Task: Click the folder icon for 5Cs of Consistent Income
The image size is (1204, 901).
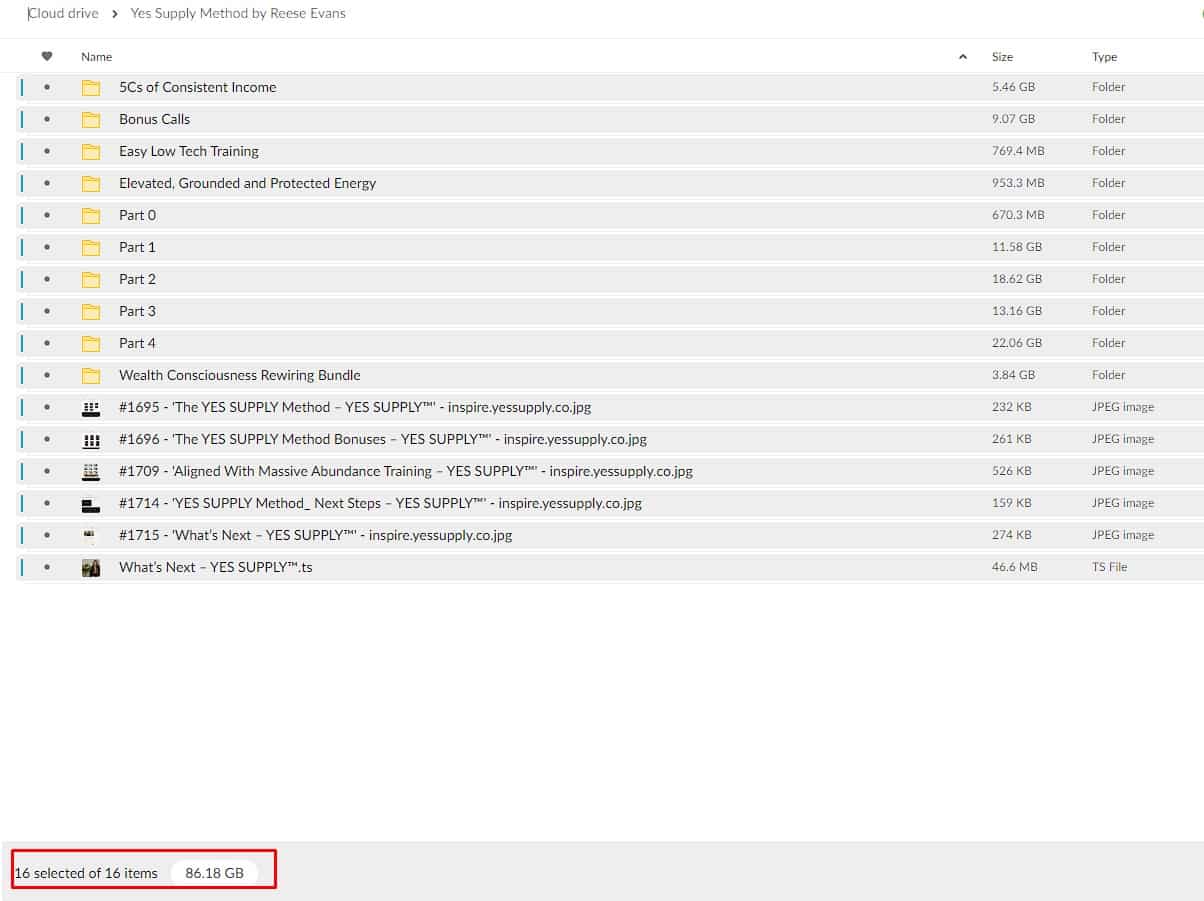Action: (x=91, y=88)
